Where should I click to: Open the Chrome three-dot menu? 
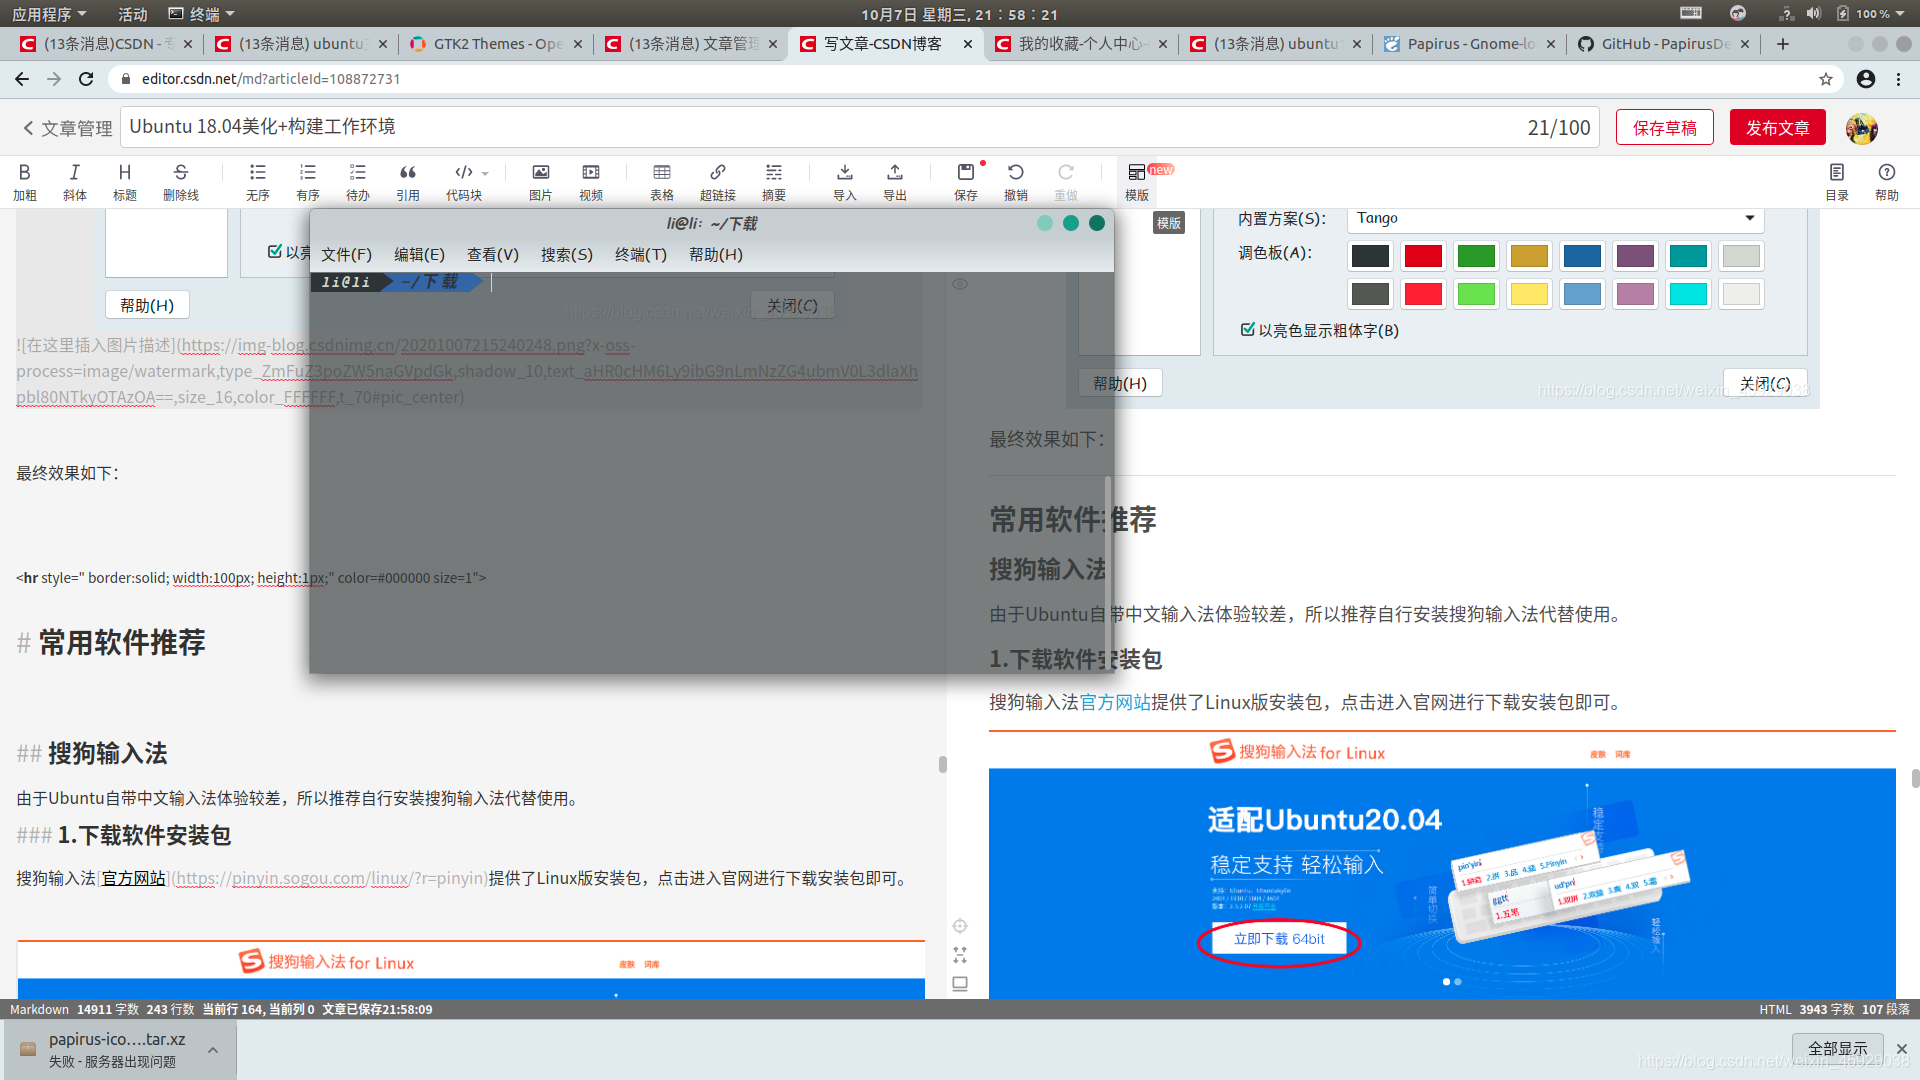1899,79
